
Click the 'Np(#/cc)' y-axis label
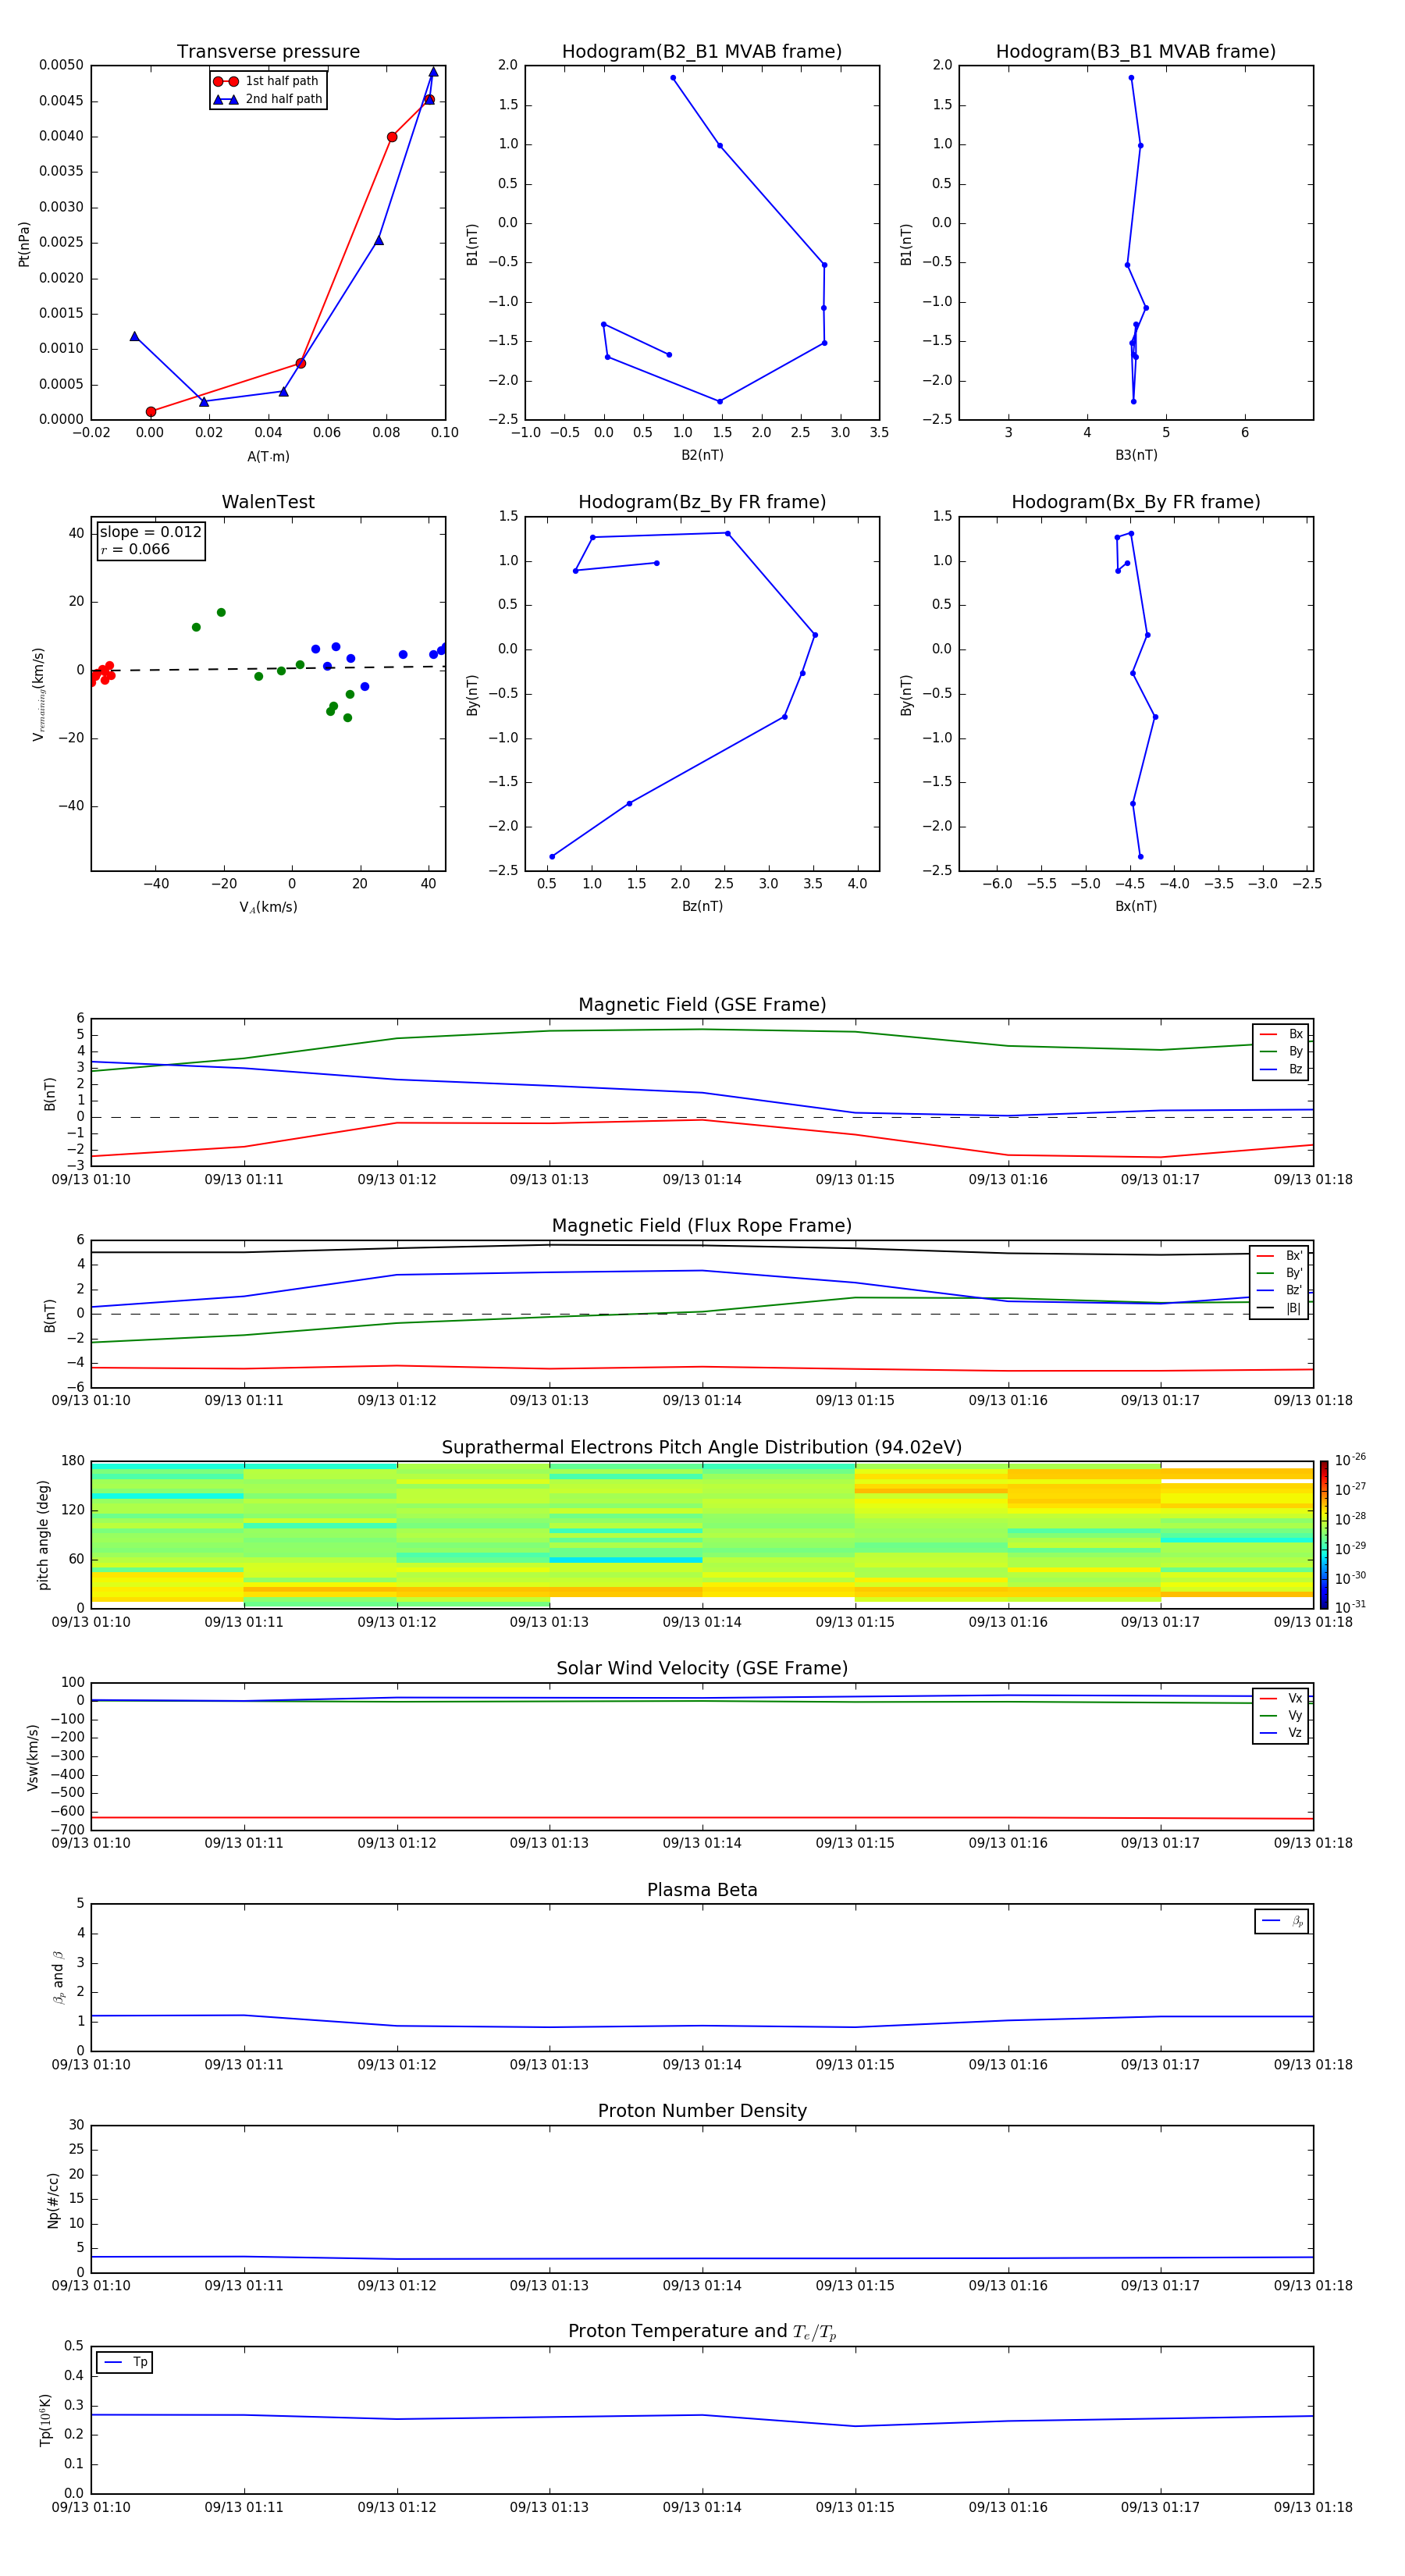(x=53, y=2200)
